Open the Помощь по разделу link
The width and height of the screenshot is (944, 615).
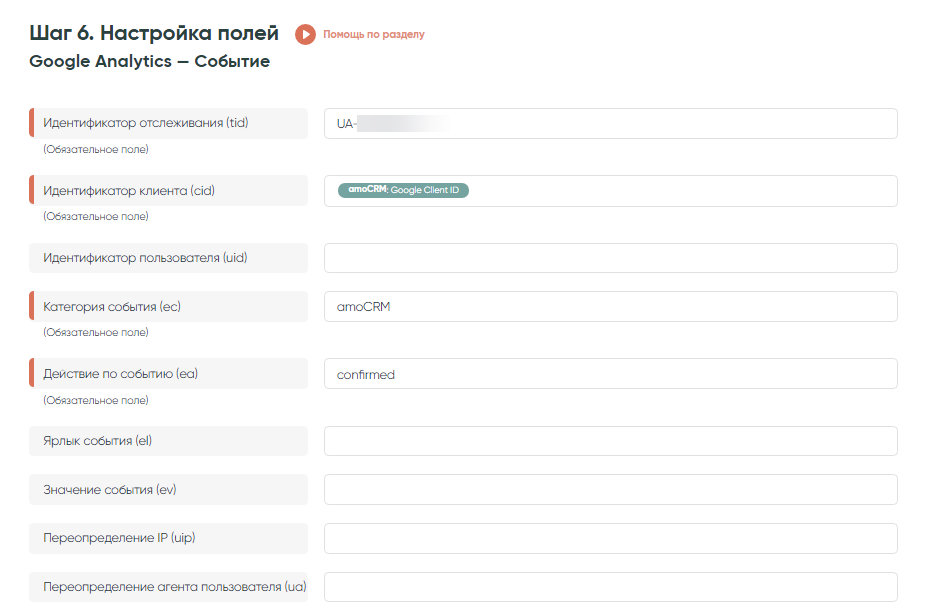point(374,34)
